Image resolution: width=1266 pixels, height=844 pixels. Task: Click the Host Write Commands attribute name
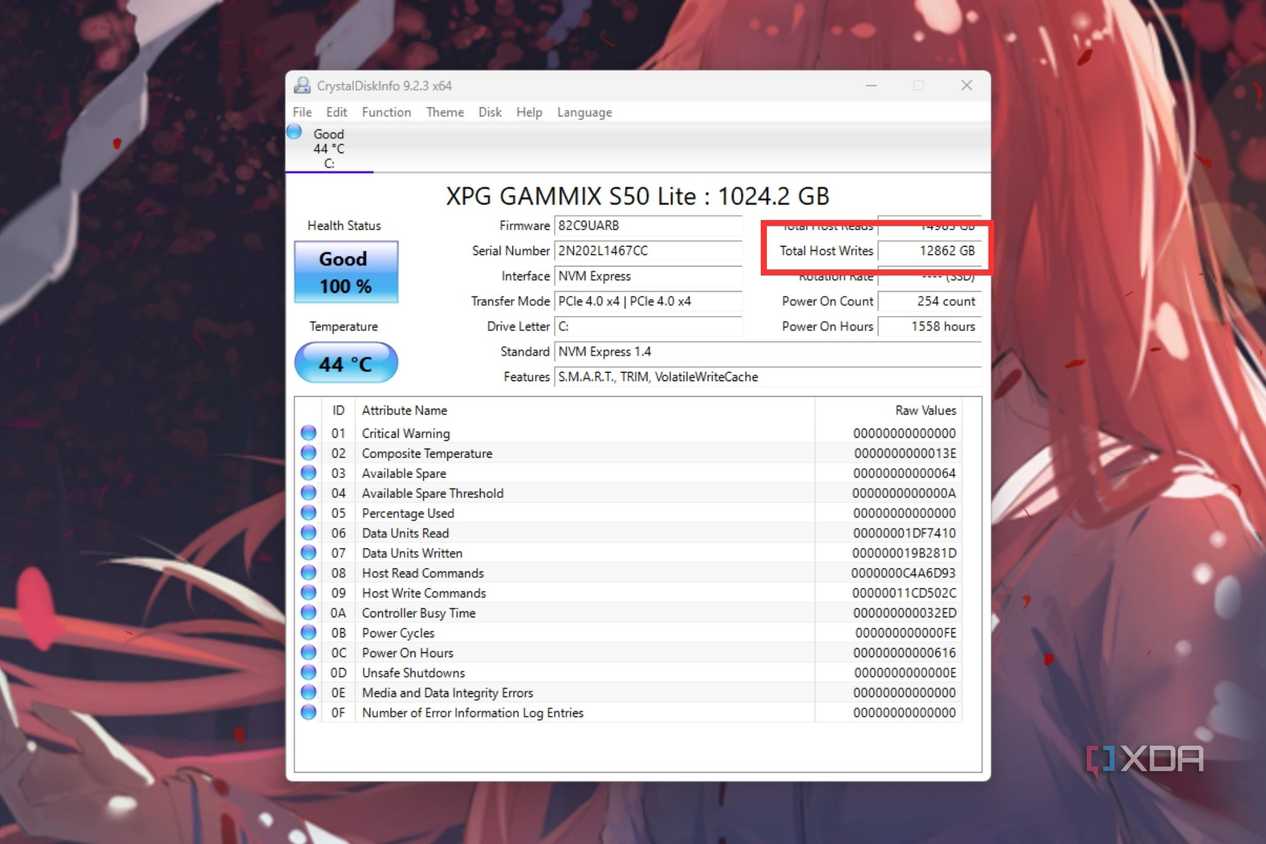pyautogui.click(x=424, y=593)
